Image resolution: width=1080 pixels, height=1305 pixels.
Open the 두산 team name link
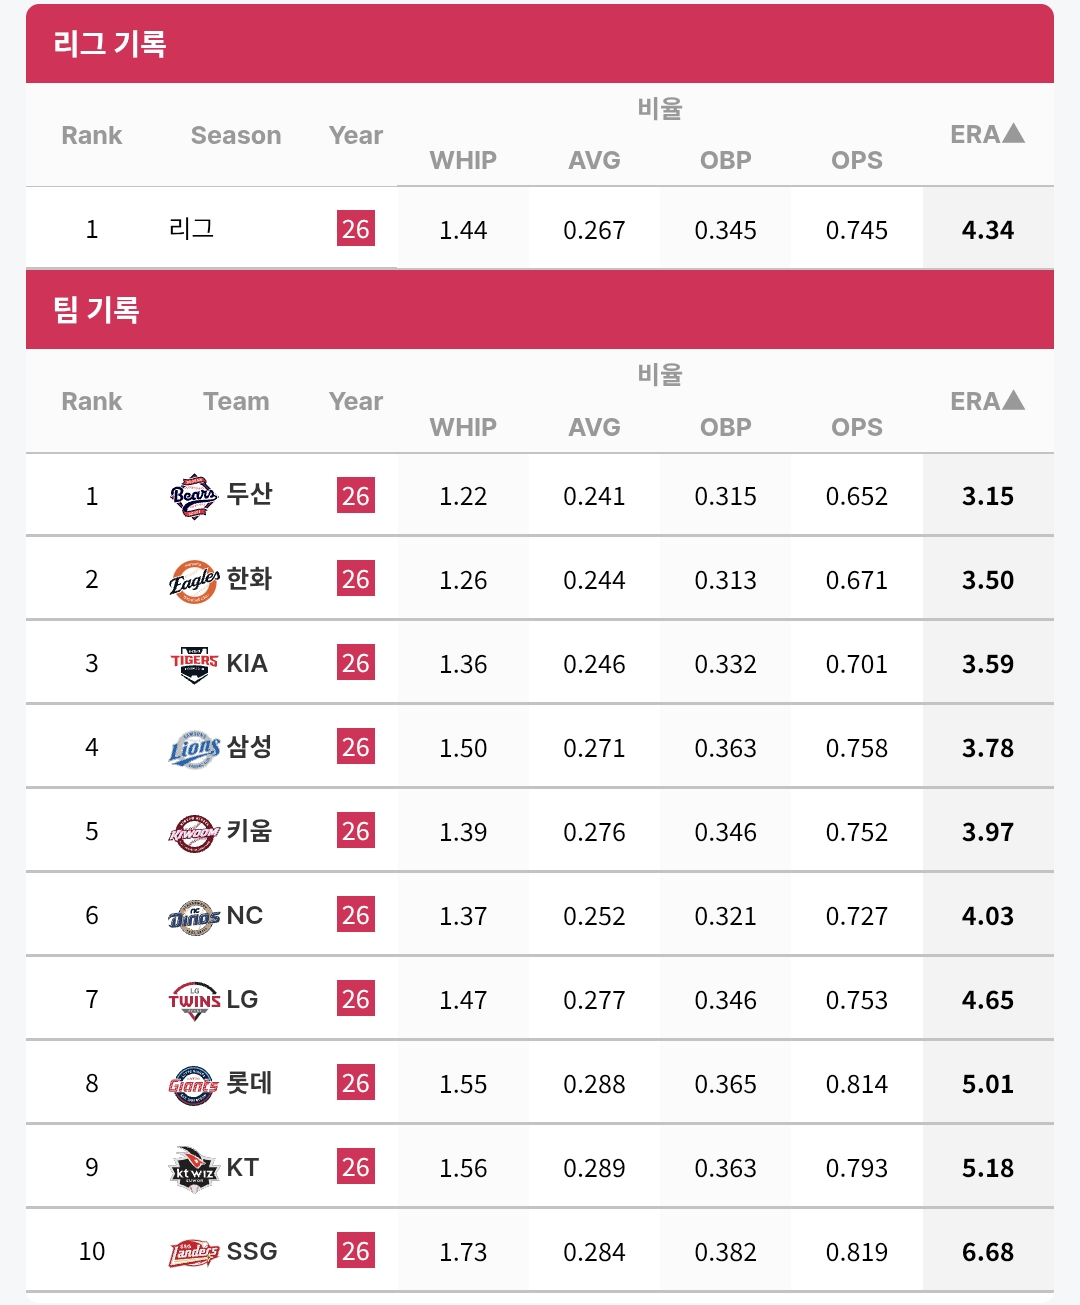click(250, 494)
